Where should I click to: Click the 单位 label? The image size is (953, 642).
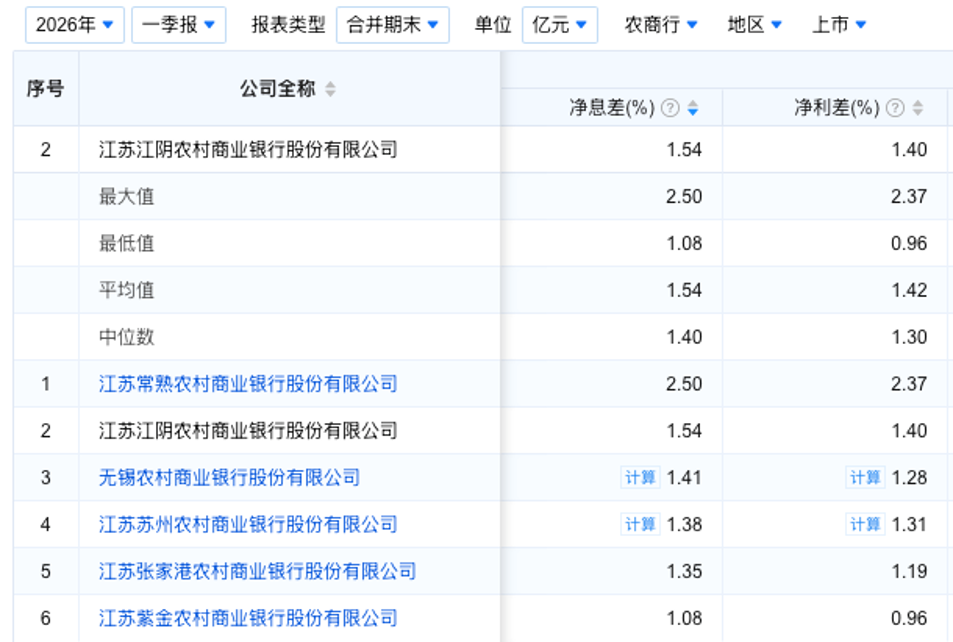[x=493, y=25]
